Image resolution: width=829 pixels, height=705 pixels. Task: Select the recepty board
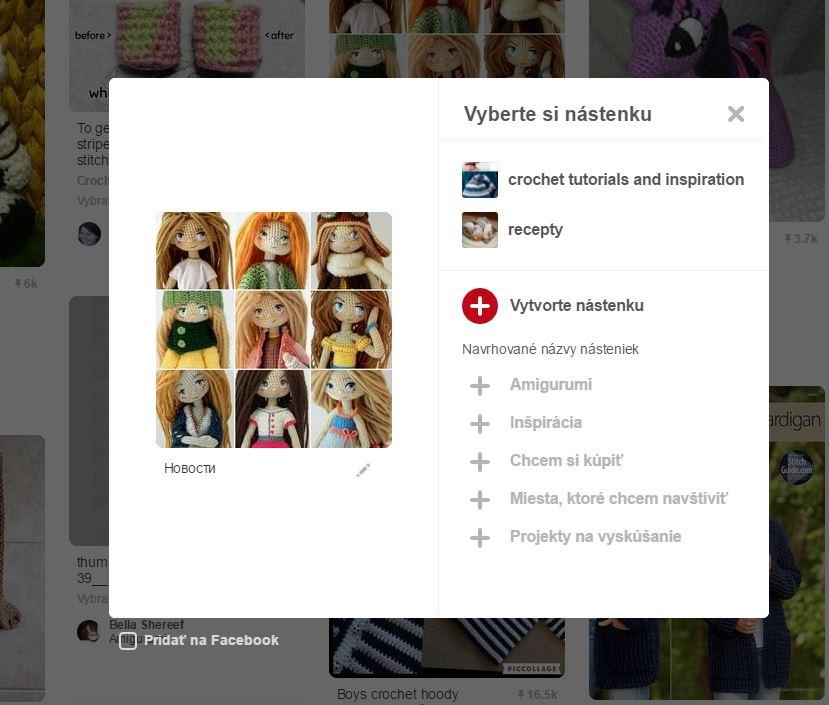(x=535, y=230)
